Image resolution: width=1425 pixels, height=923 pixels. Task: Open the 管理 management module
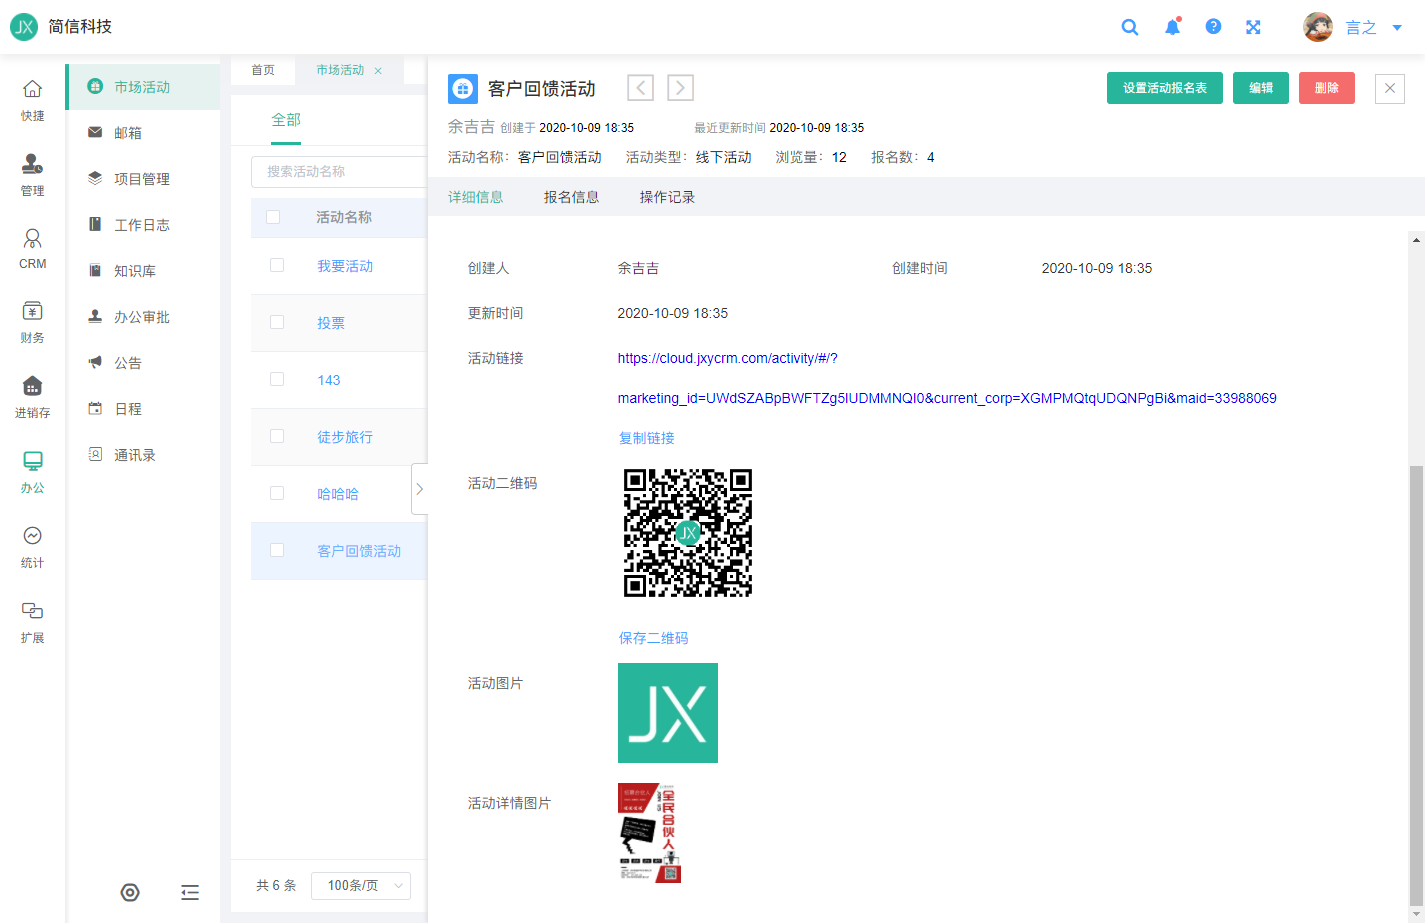[x=33, y=175]
